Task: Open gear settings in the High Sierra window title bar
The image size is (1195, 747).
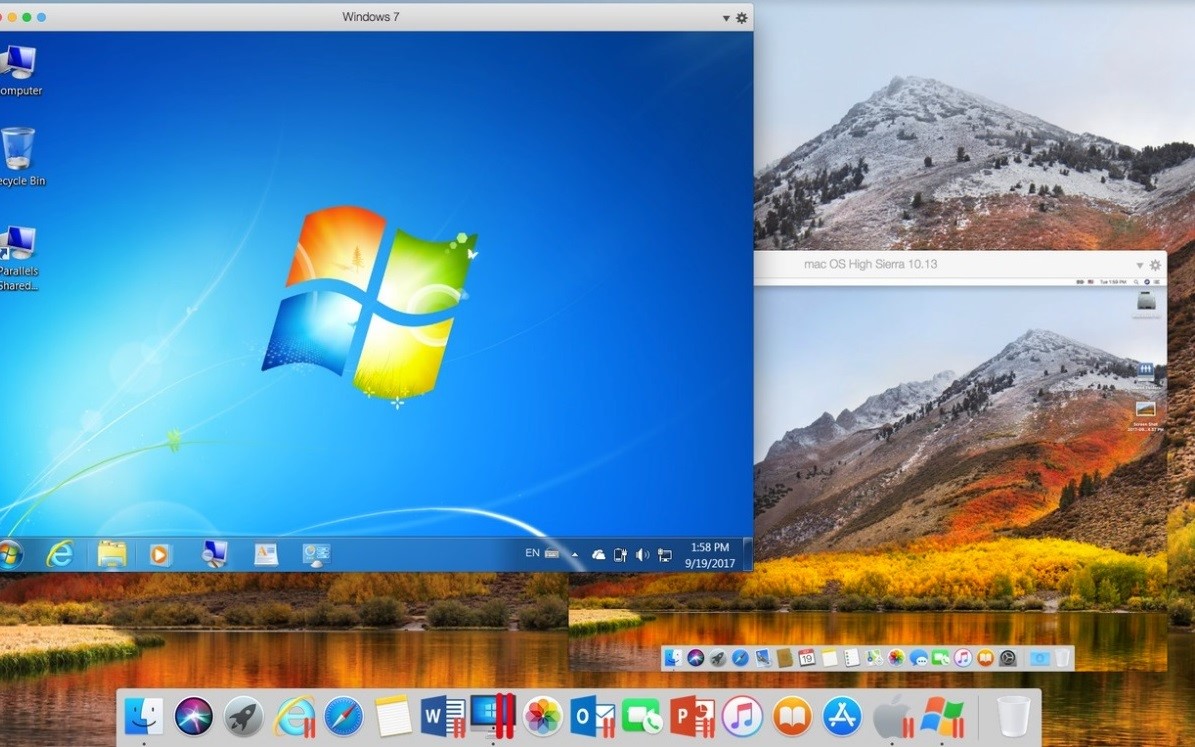Action: (x=1155, y=265)
